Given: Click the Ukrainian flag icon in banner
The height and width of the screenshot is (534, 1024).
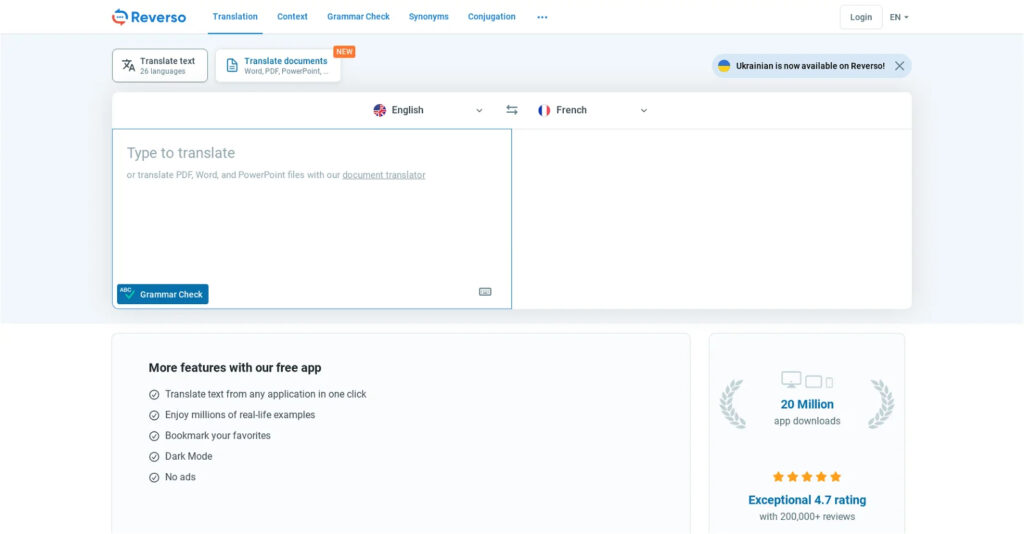Looking at the screenshot, I should 724,66.
